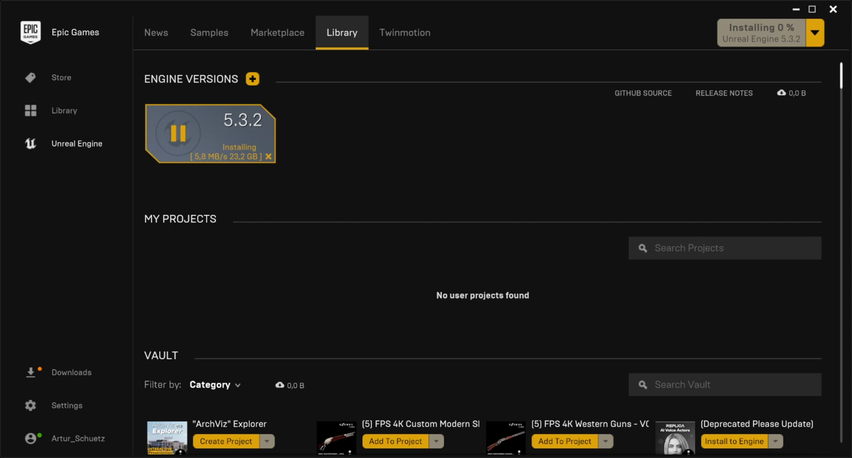
Task: Click the Vault cloud size icon
Action: [x=280, y=385]
